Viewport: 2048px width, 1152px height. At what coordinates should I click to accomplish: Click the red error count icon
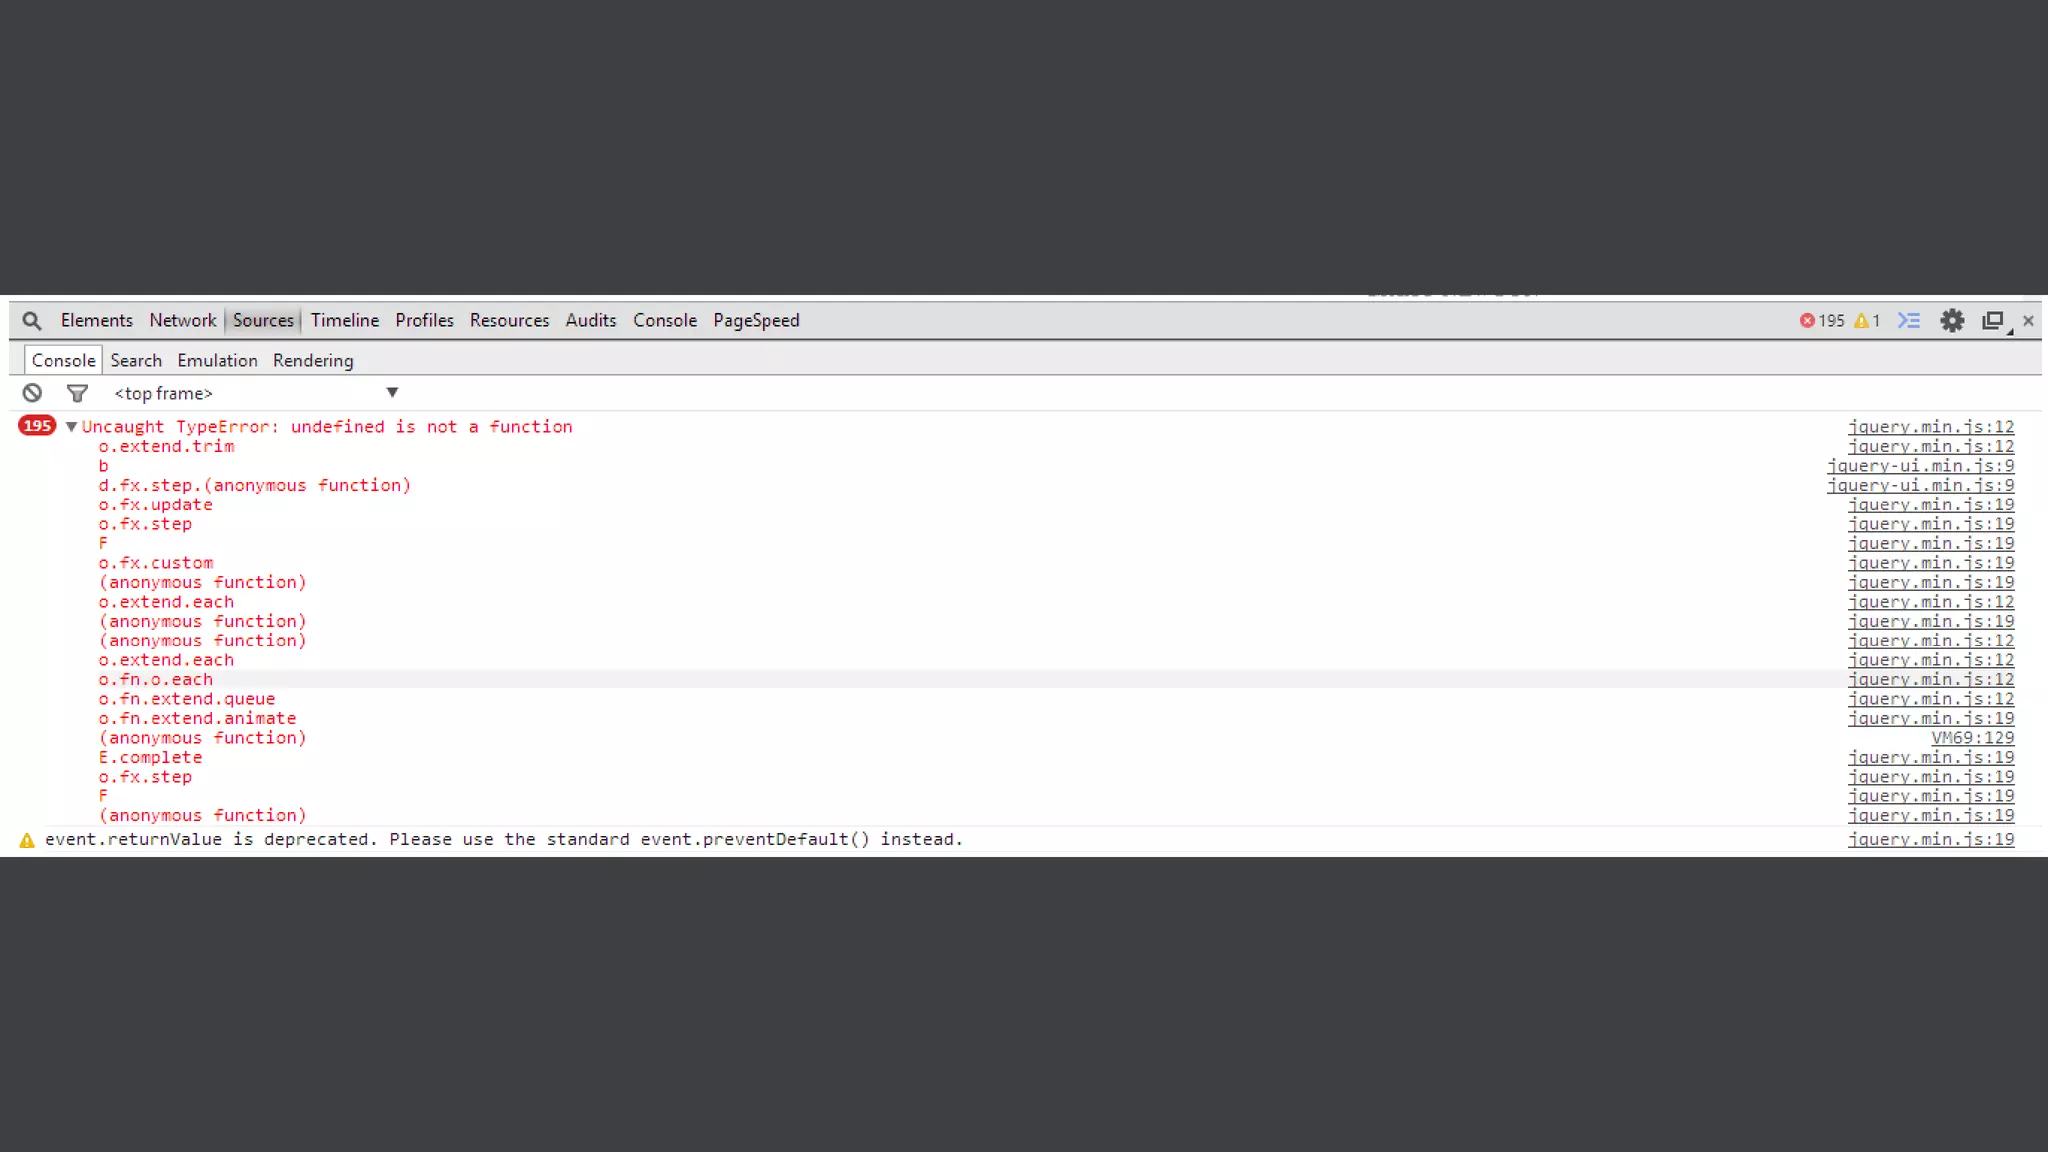coord(1807,321)
